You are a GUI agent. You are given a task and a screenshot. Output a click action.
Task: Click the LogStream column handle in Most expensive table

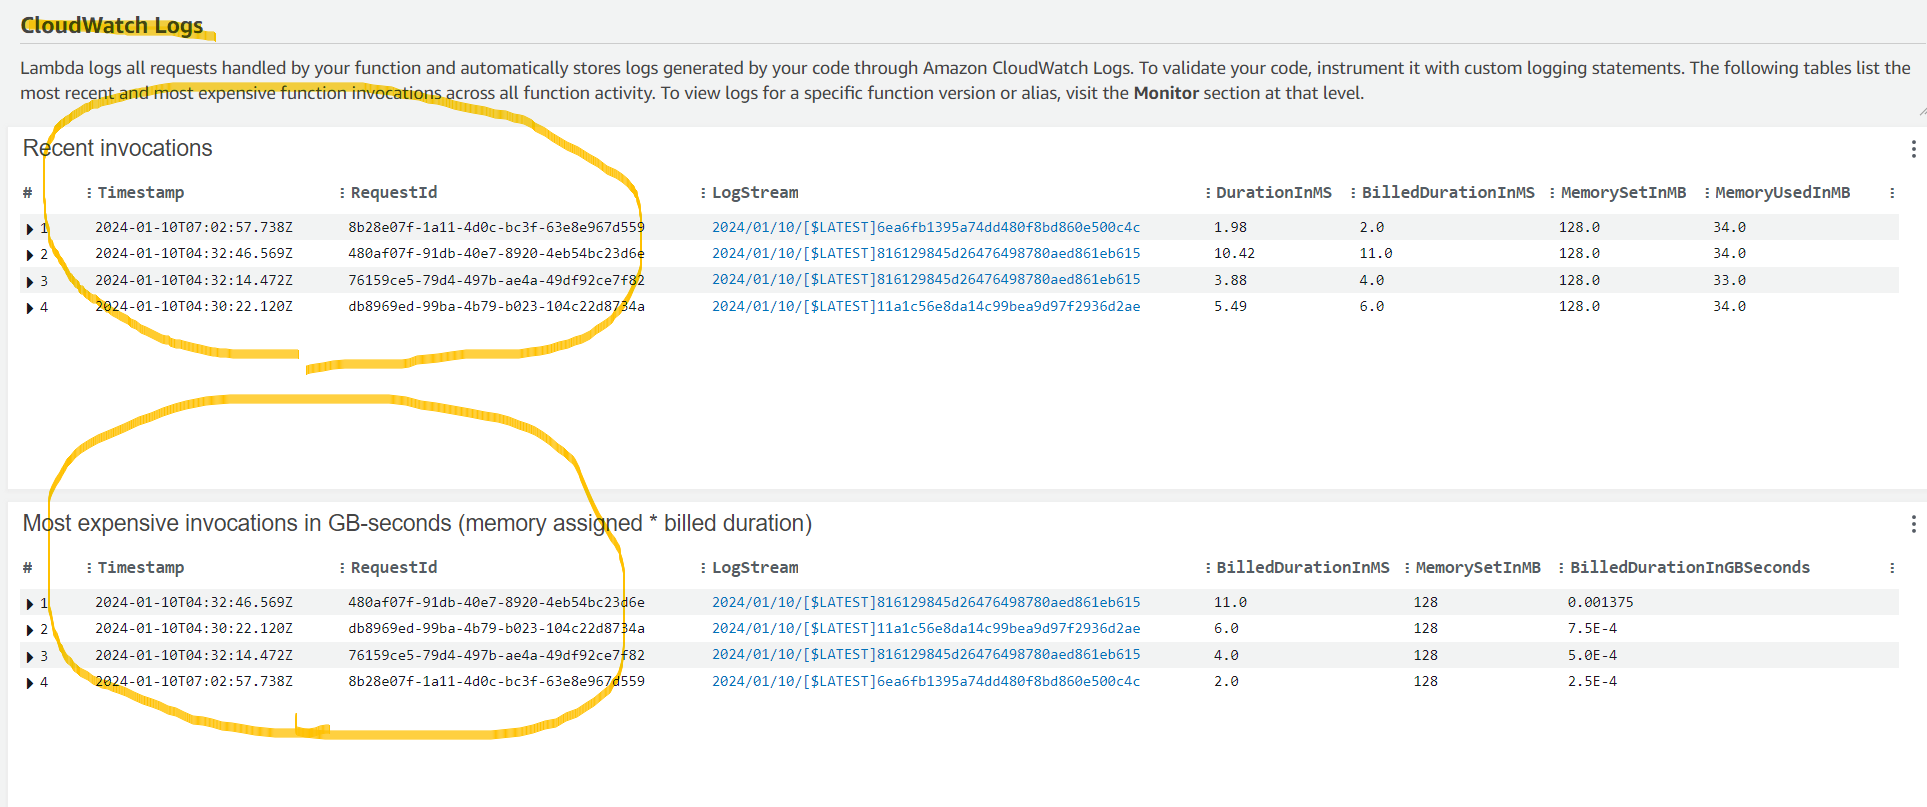(703, 568)
